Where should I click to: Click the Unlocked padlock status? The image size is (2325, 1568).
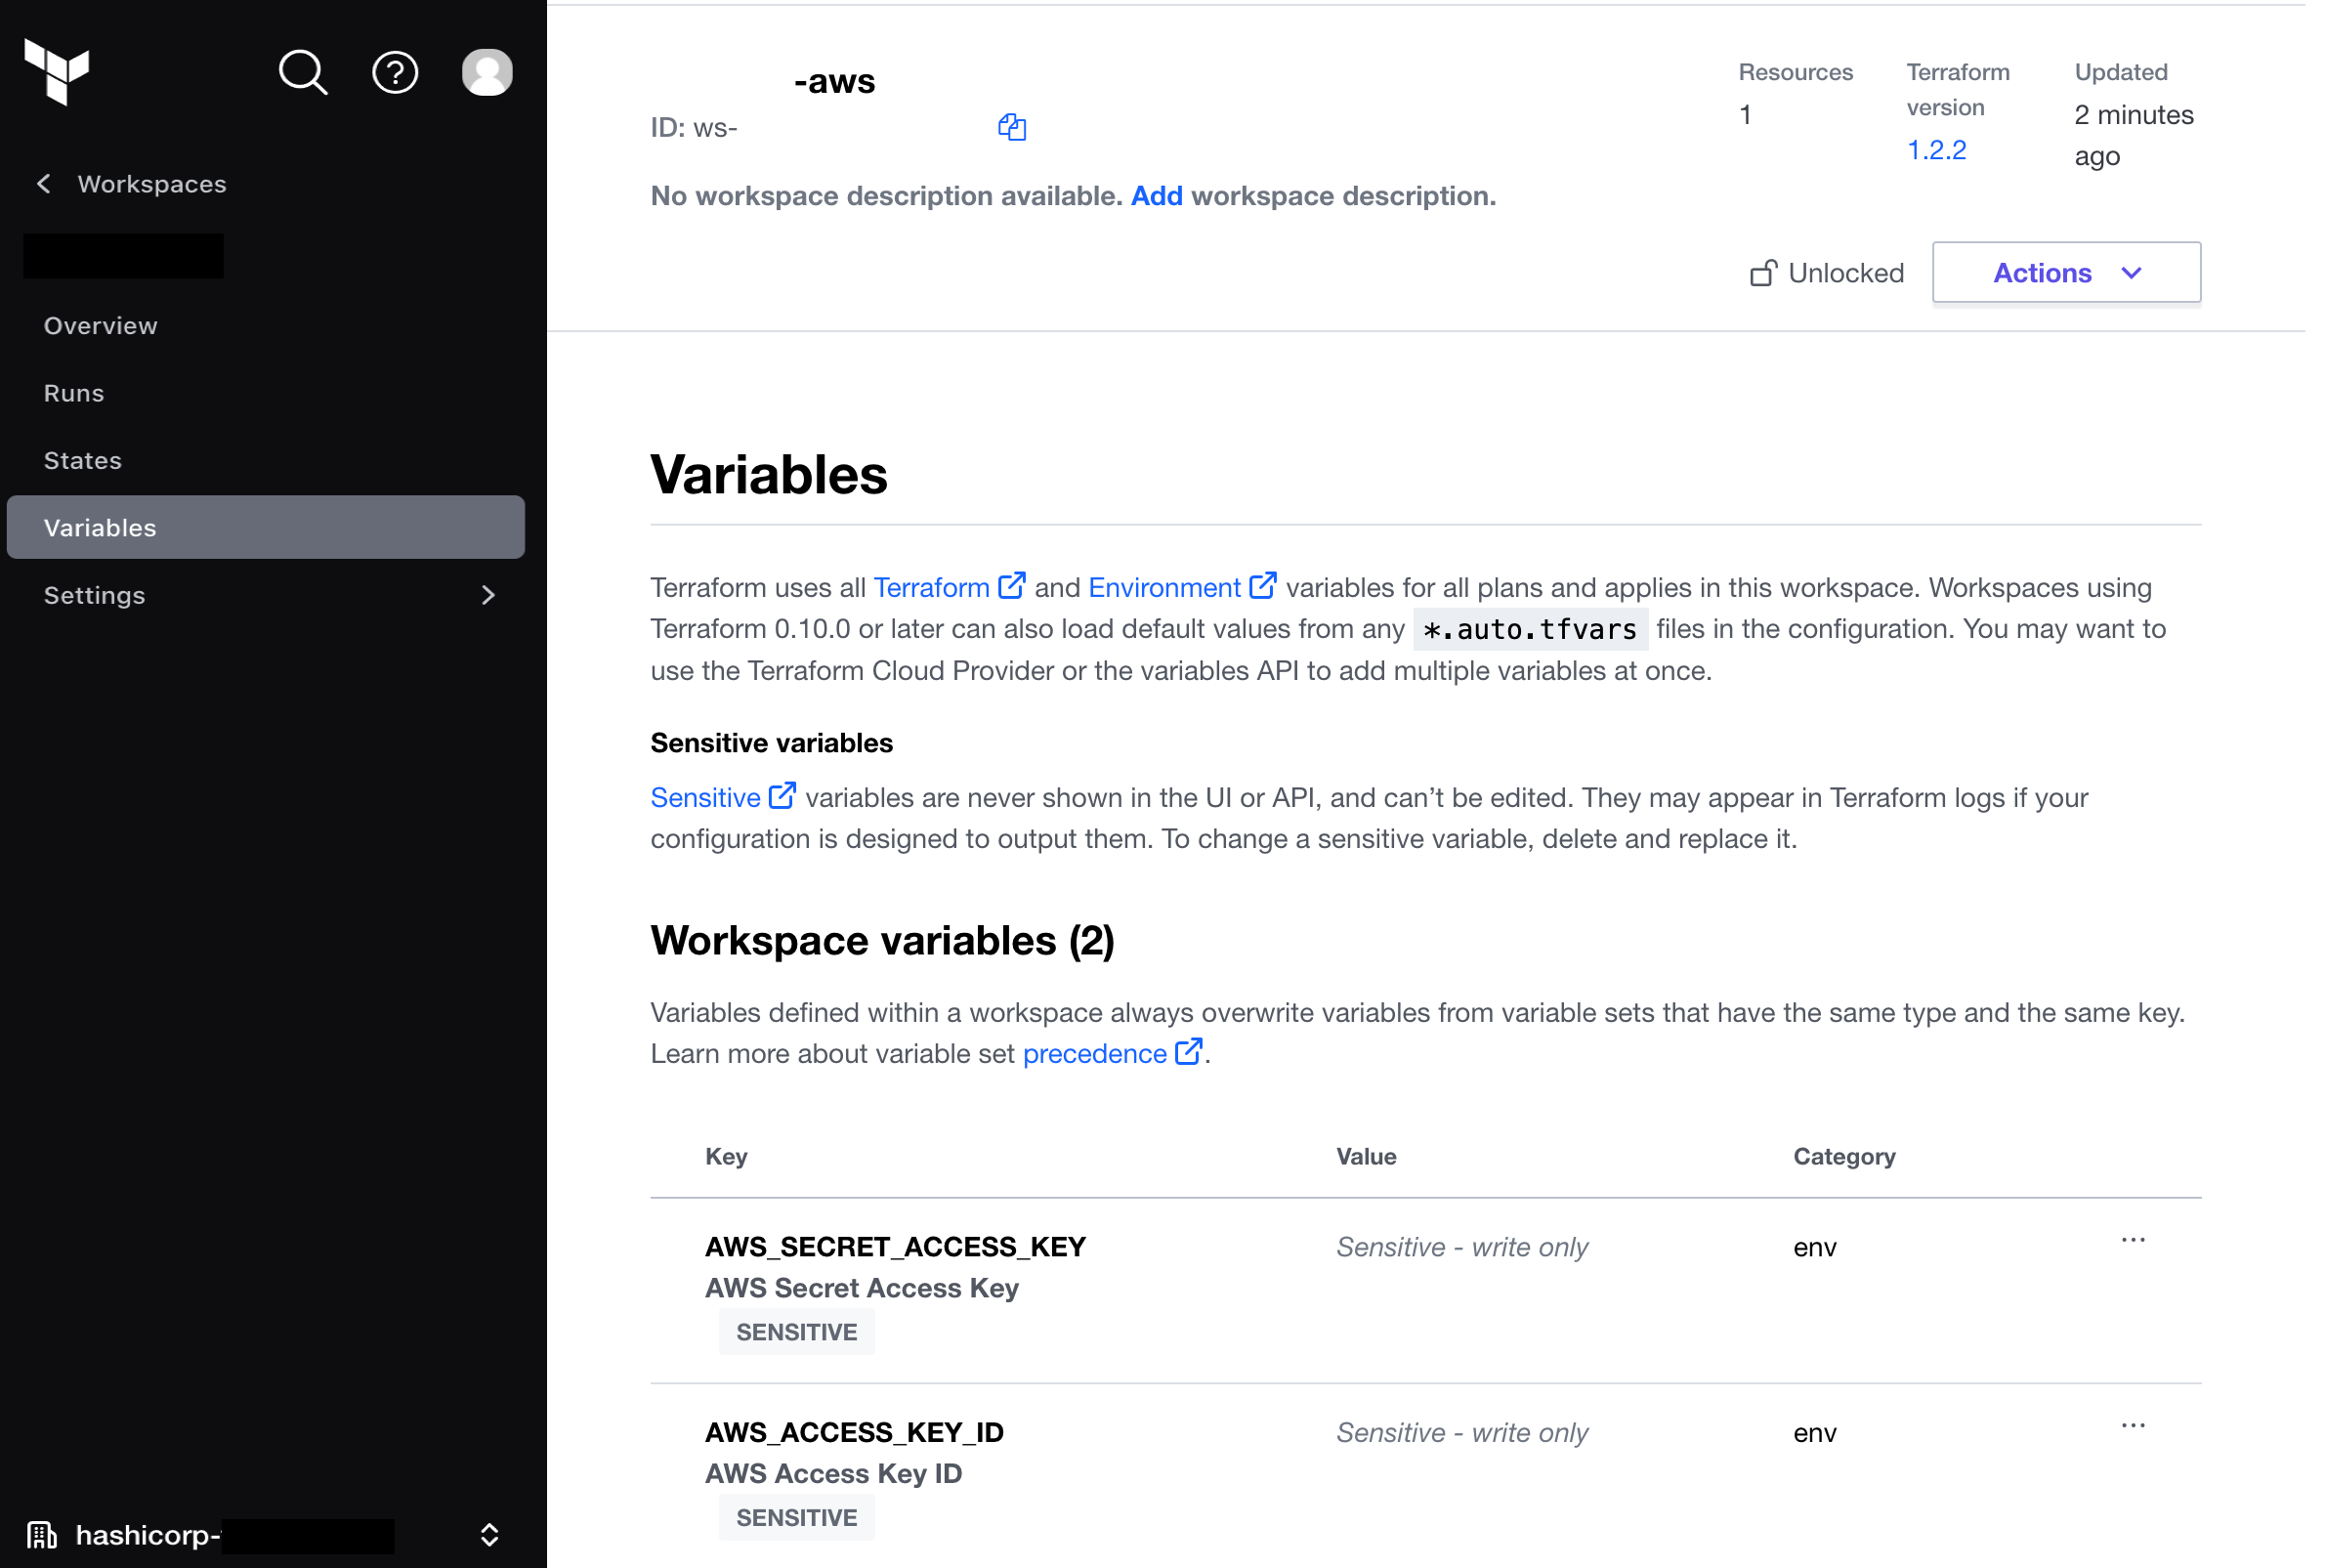1826,273
